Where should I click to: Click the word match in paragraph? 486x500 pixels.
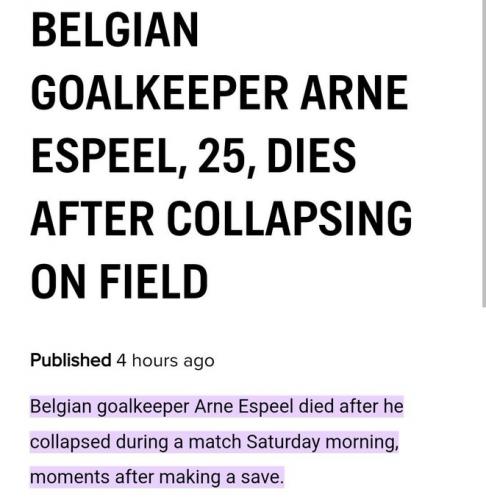coord(215,442)
